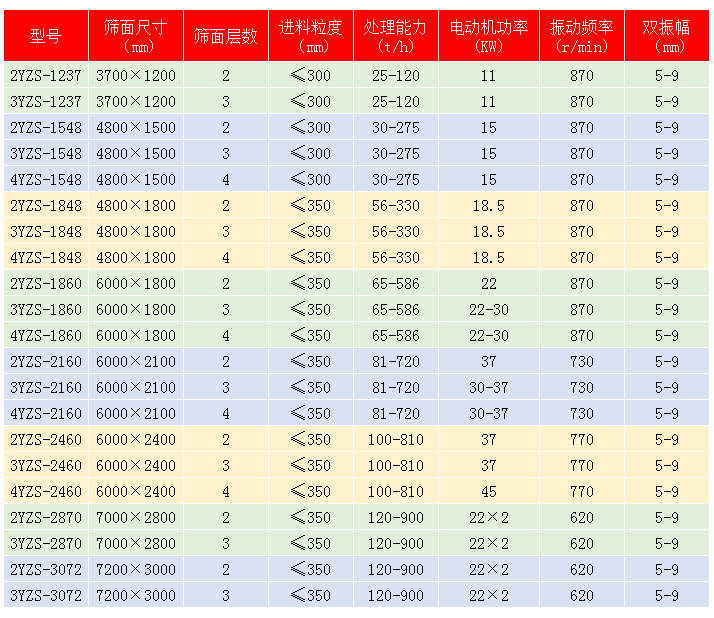Click 6000×2400 in the 3YZS-2460 row
The height and width of the screenshot is (618, 714).
pyautogui.click(x=136, y=465)
